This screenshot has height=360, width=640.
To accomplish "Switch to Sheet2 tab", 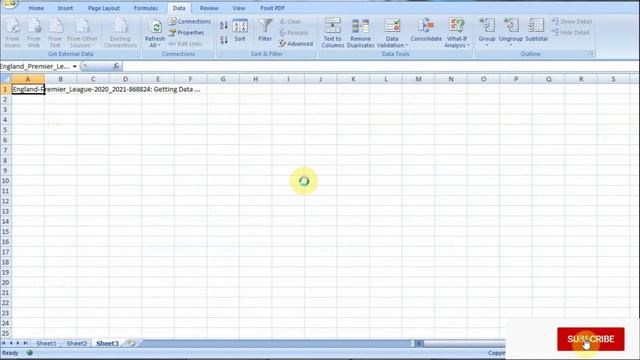I will pos(77,343).
